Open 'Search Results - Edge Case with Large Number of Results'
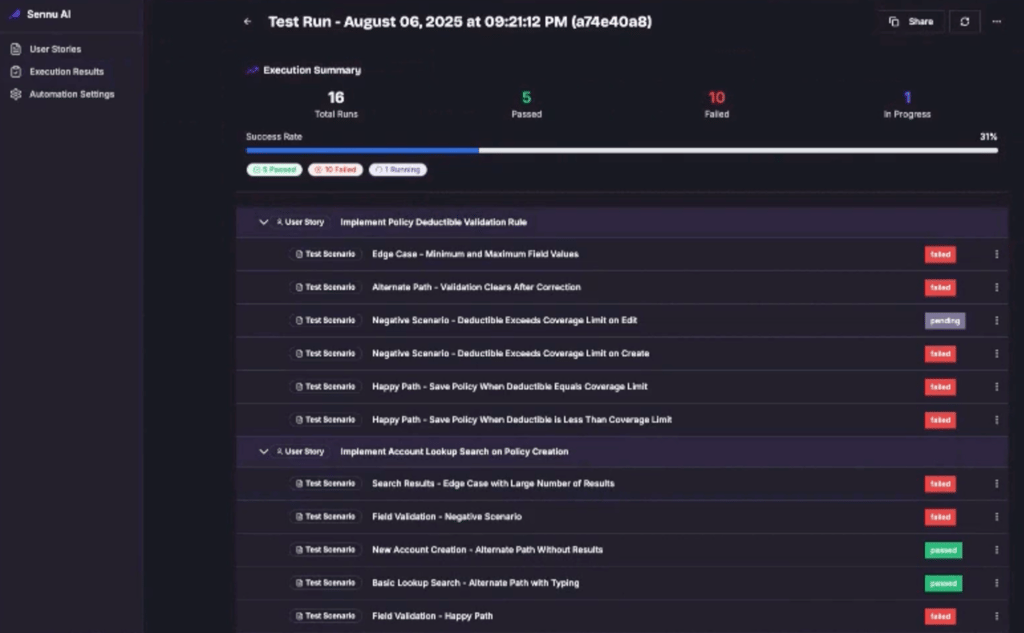 click(492, 484)
